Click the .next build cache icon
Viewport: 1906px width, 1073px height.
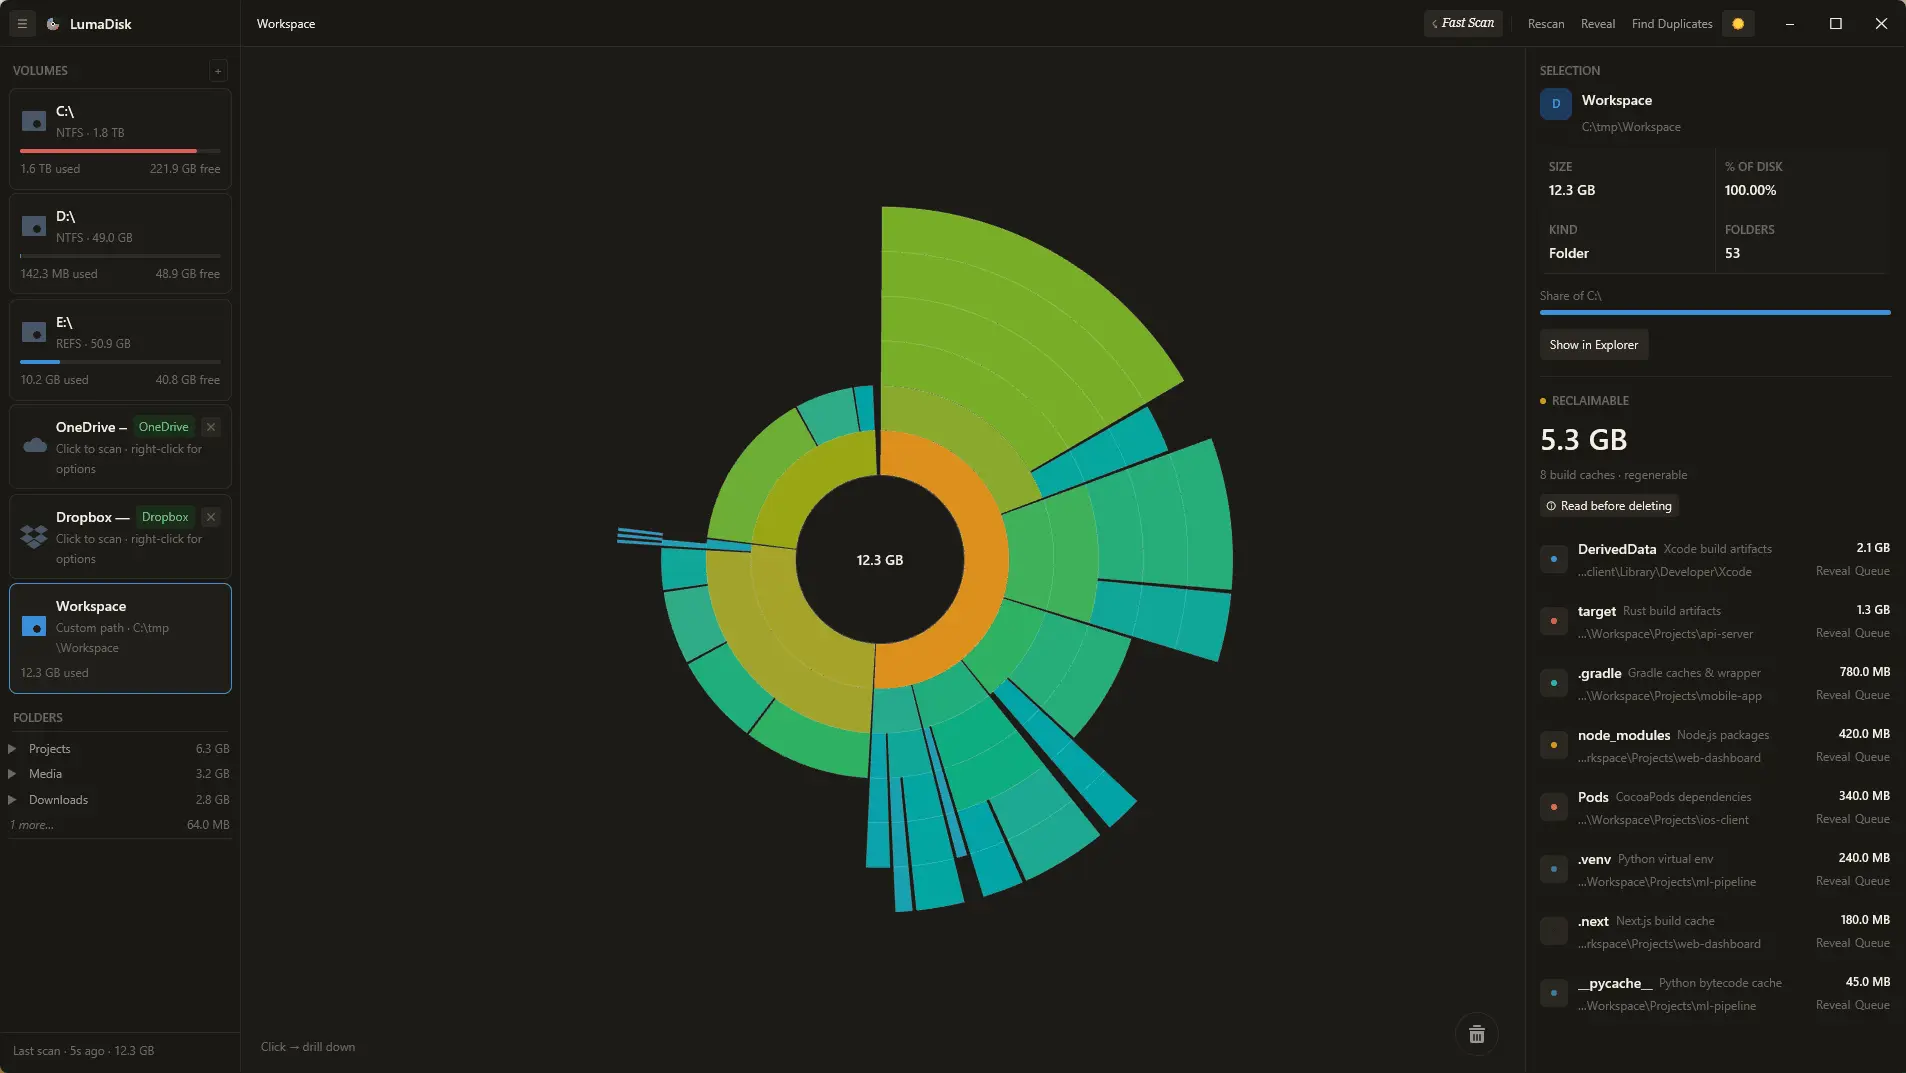coord(1554,931)
